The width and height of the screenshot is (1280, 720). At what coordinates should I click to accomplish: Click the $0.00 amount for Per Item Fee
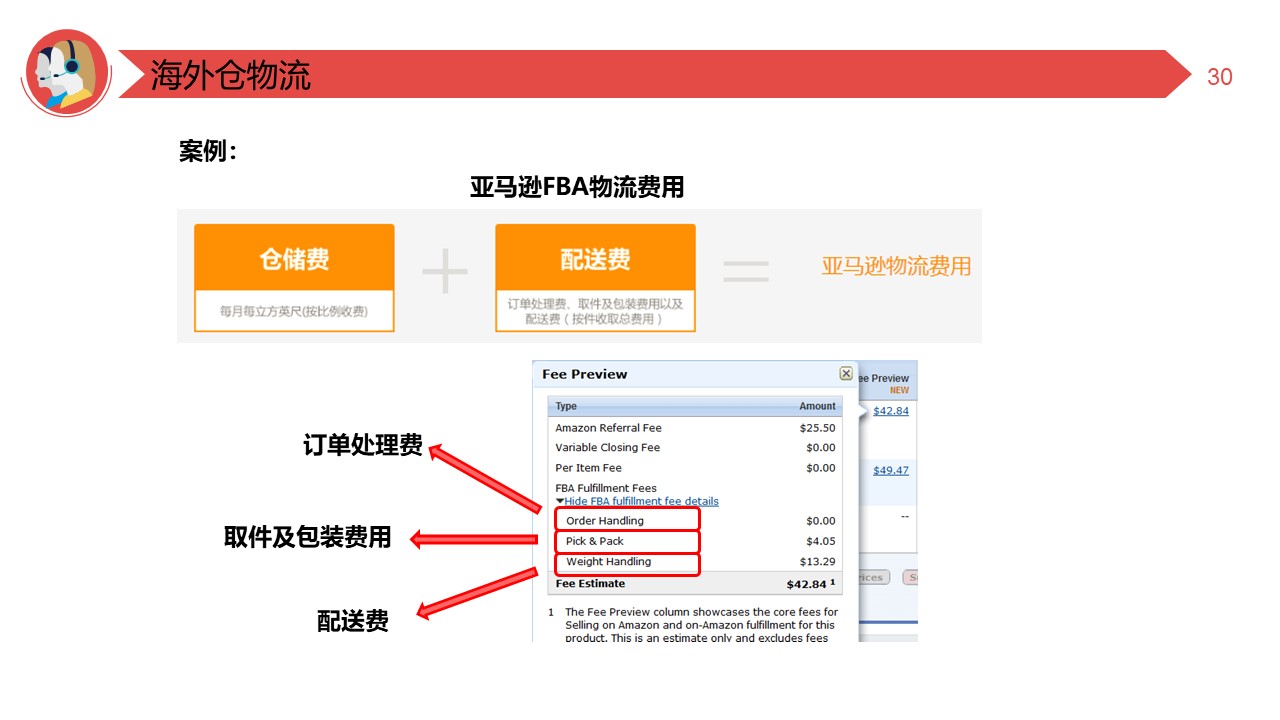click(821, 468)
